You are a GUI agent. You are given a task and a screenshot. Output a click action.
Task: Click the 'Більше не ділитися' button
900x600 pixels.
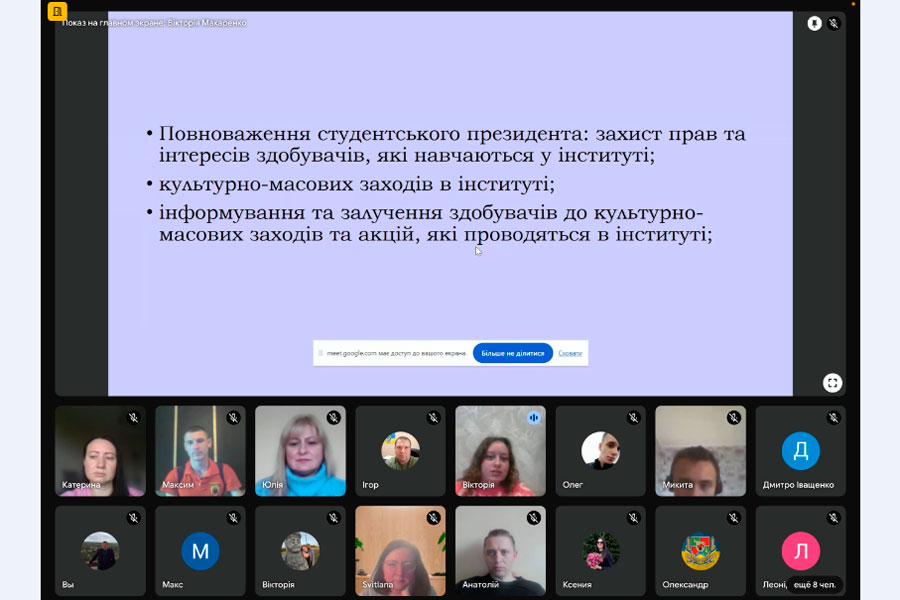click(x=513, y=353)
